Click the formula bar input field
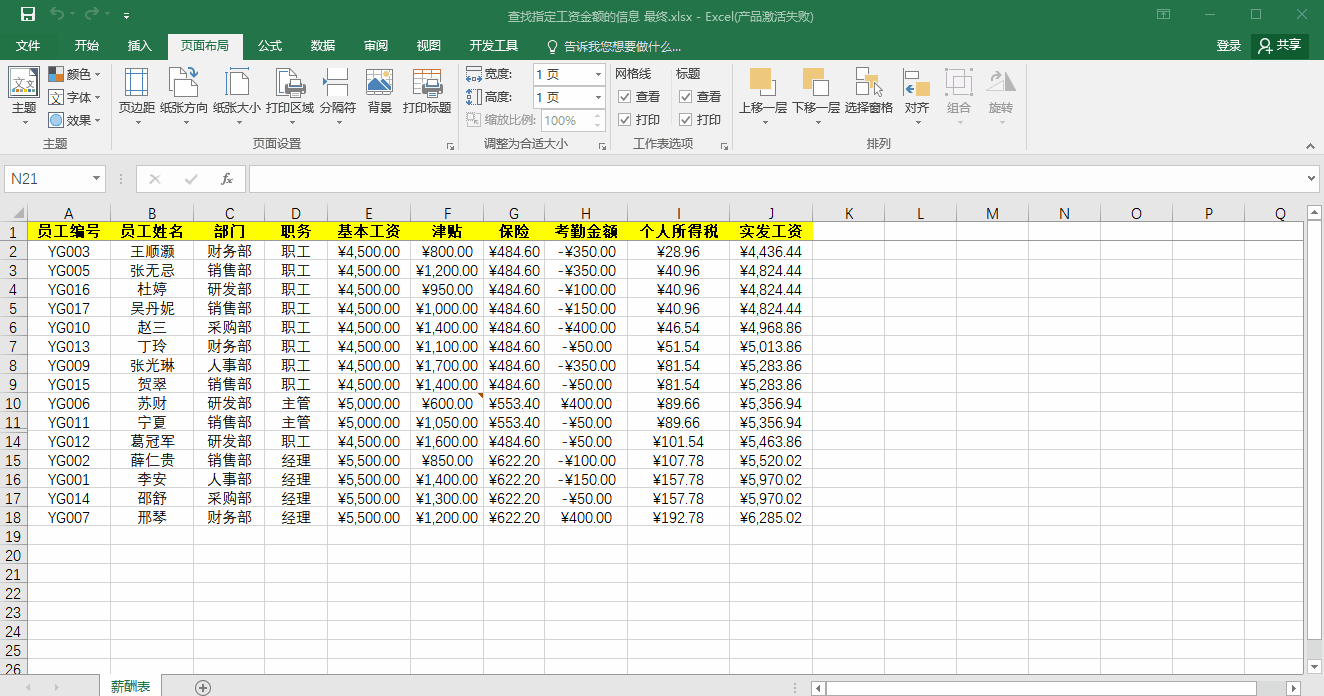Screen dimensions: 1324x696 tap(777, 179)
